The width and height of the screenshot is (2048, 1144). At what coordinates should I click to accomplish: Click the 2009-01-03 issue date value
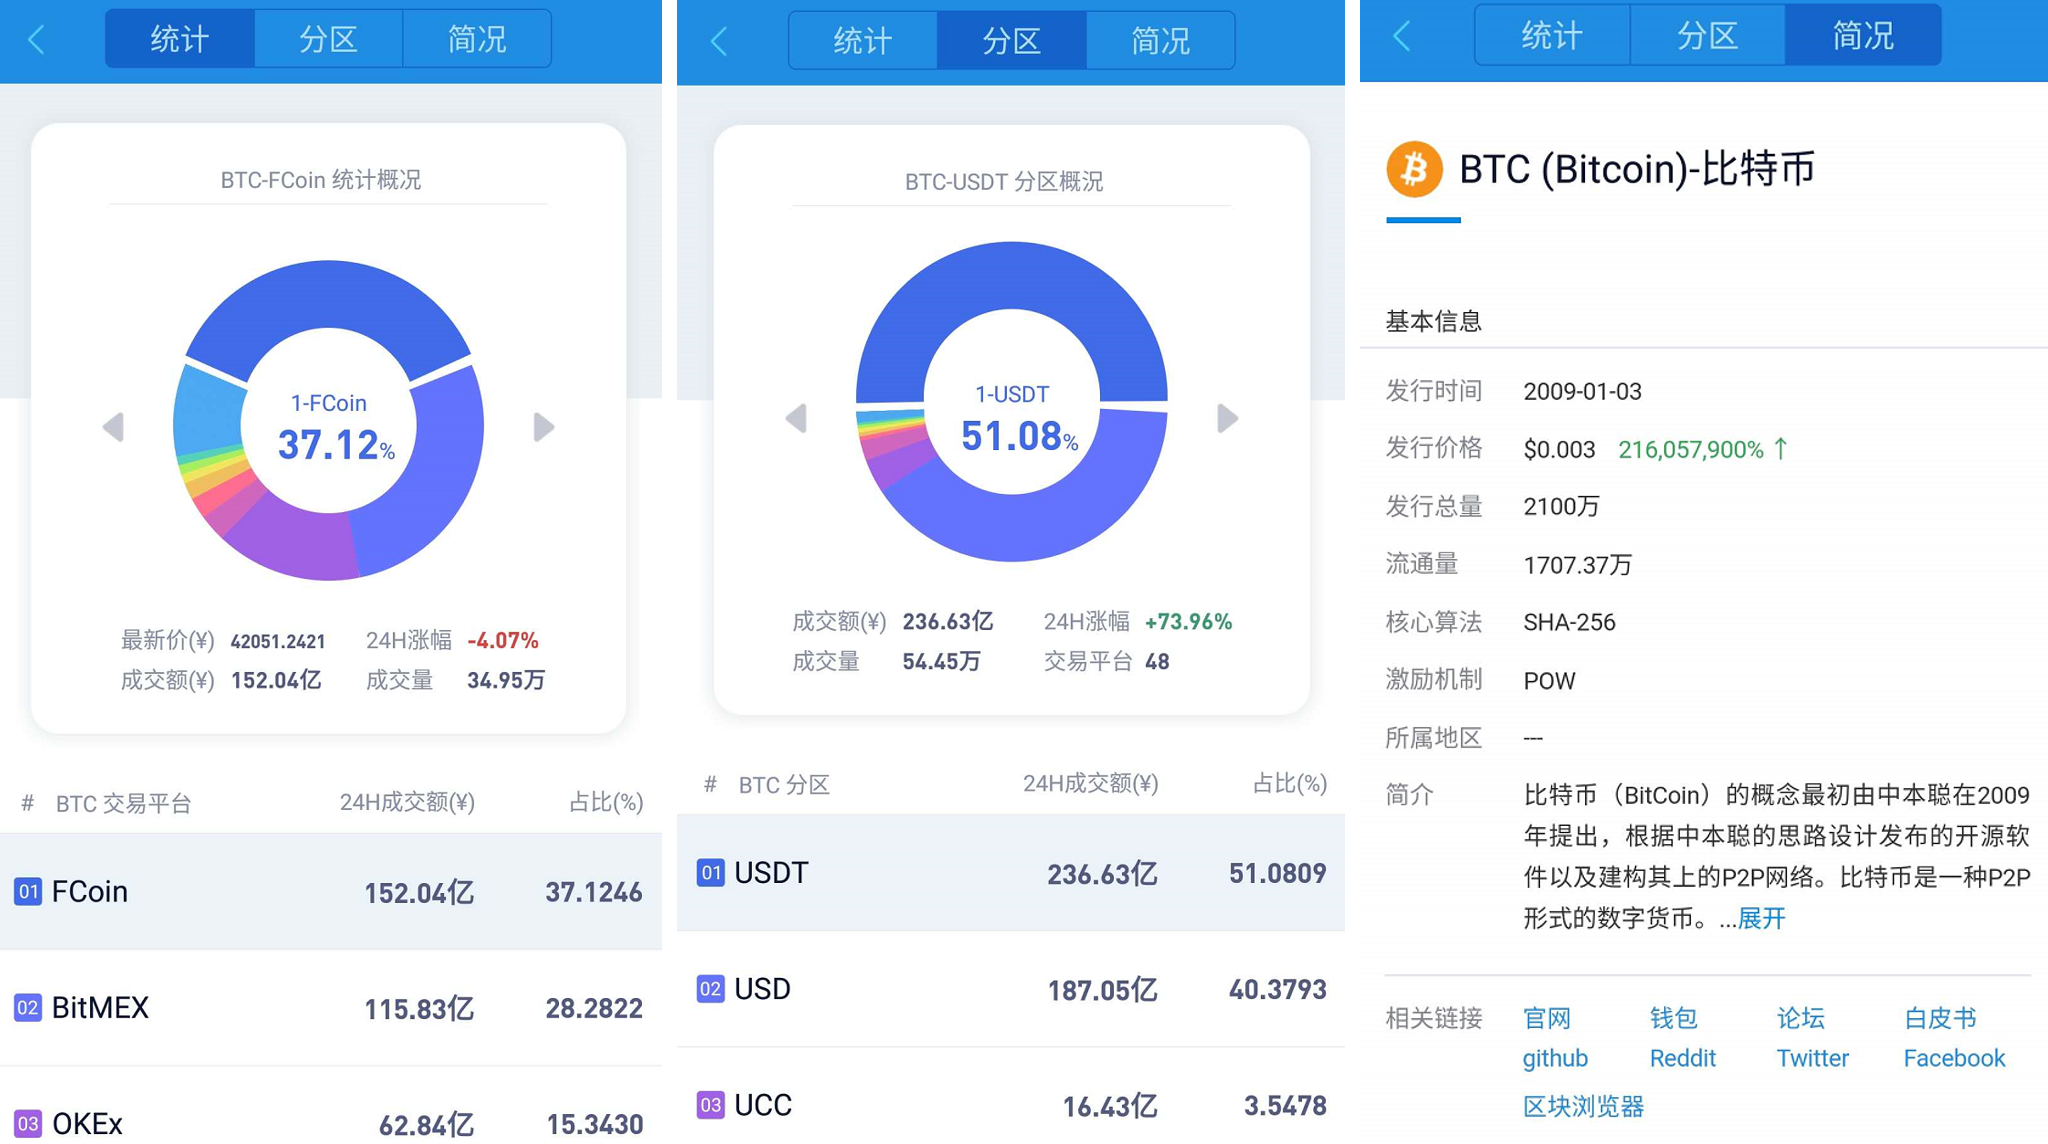coord(1582,391)
